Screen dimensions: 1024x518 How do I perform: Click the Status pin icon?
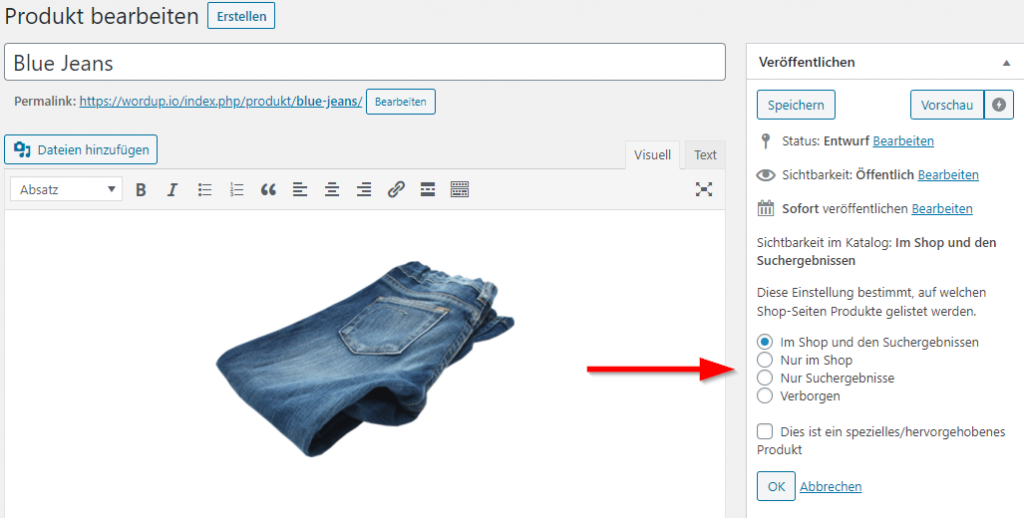tap(765, 141)
